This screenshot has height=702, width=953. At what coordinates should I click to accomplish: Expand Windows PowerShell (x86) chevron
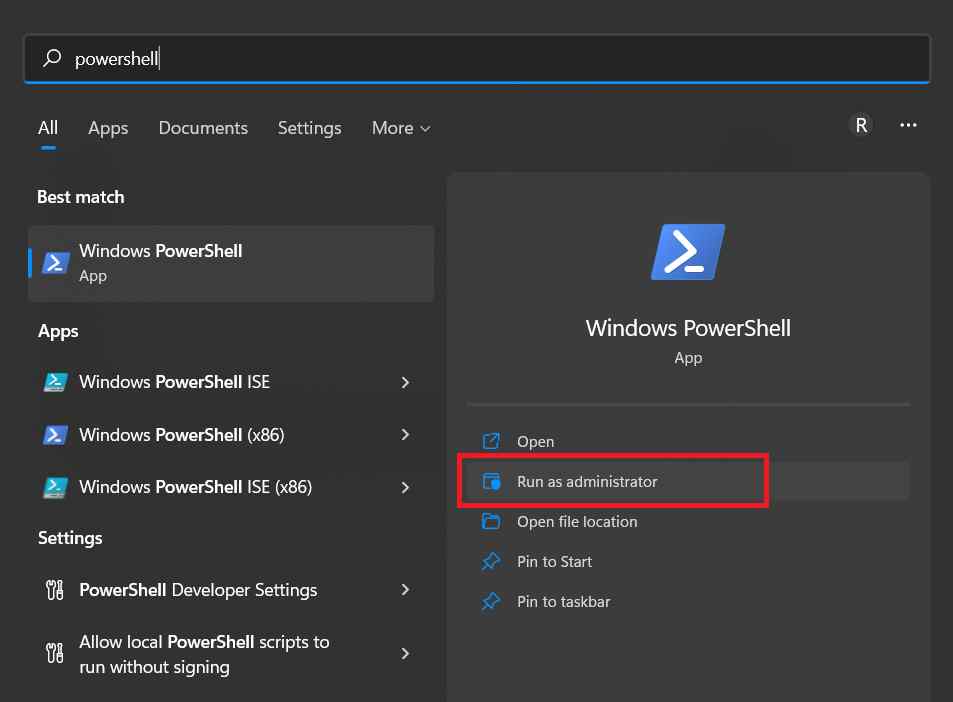405,435
